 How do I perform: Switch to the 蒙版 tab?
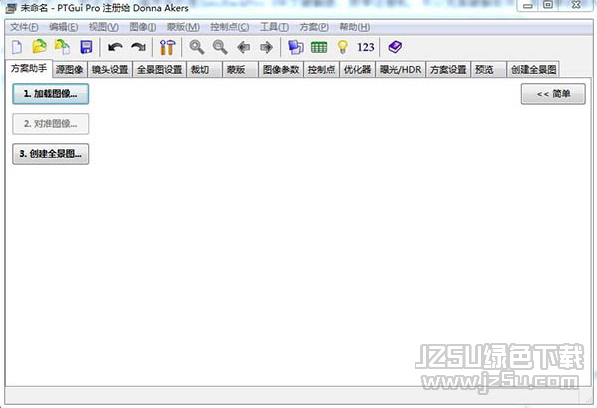point(240,70)
